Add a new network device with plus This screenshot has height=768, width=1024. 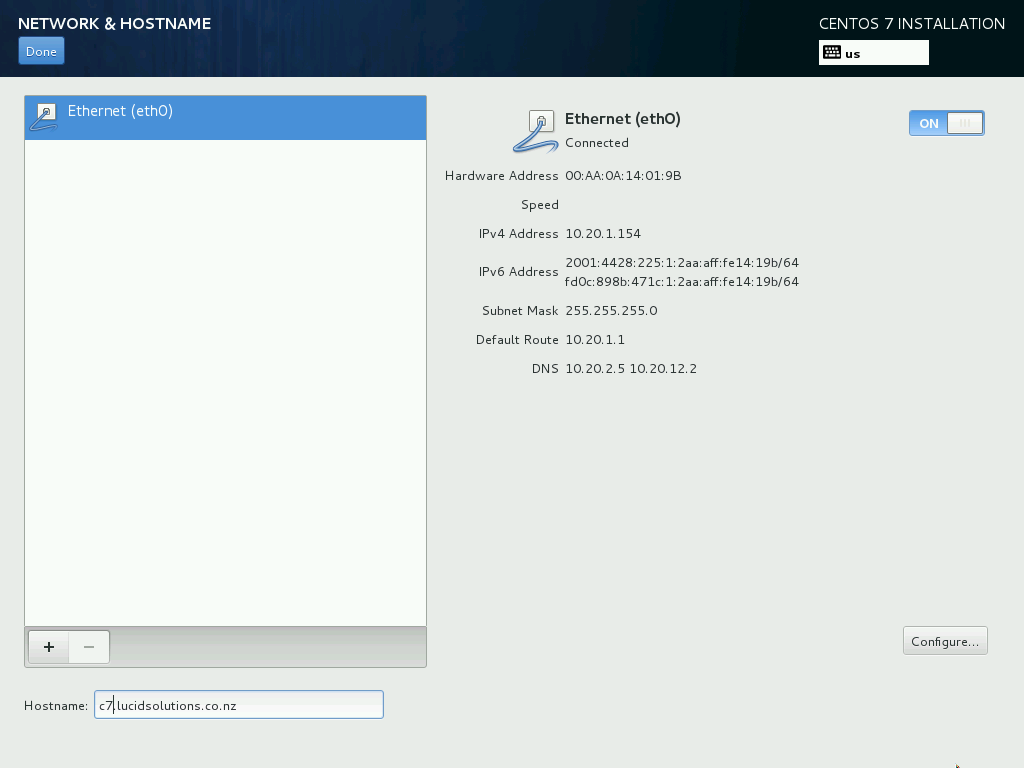pos(49,647)
